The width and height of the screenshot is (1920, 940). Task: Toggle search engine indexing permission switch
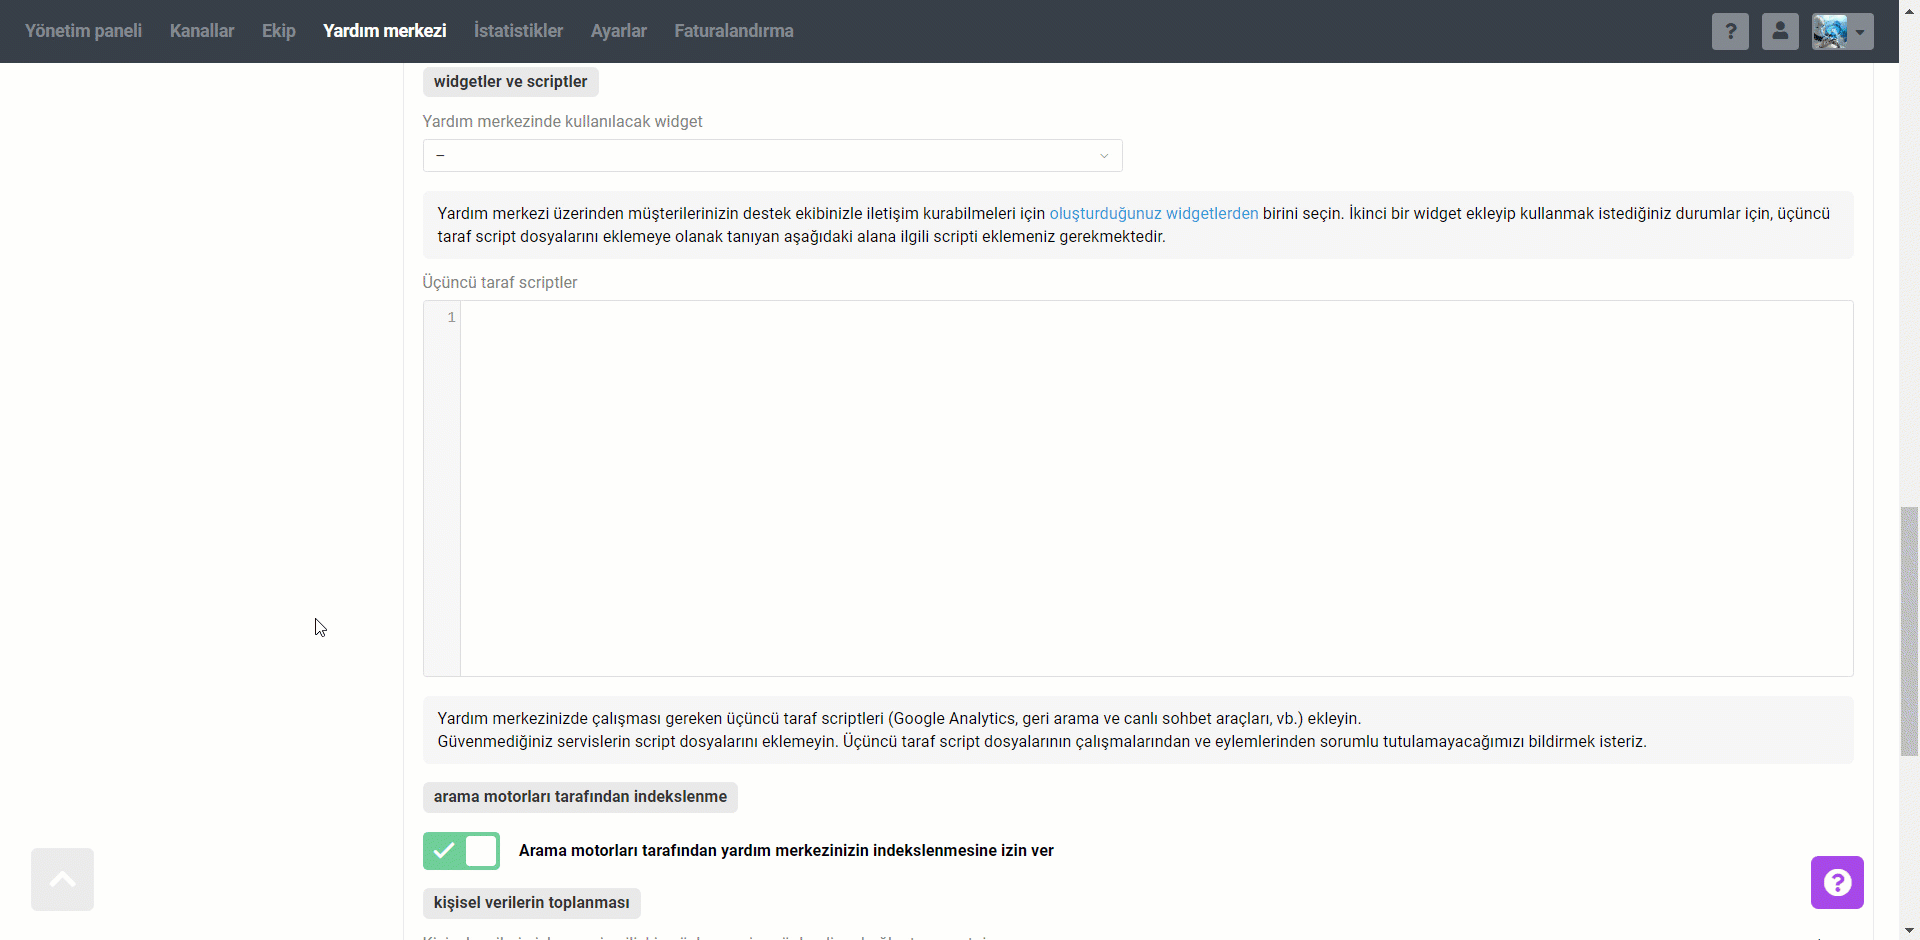(x=461, y=851)
